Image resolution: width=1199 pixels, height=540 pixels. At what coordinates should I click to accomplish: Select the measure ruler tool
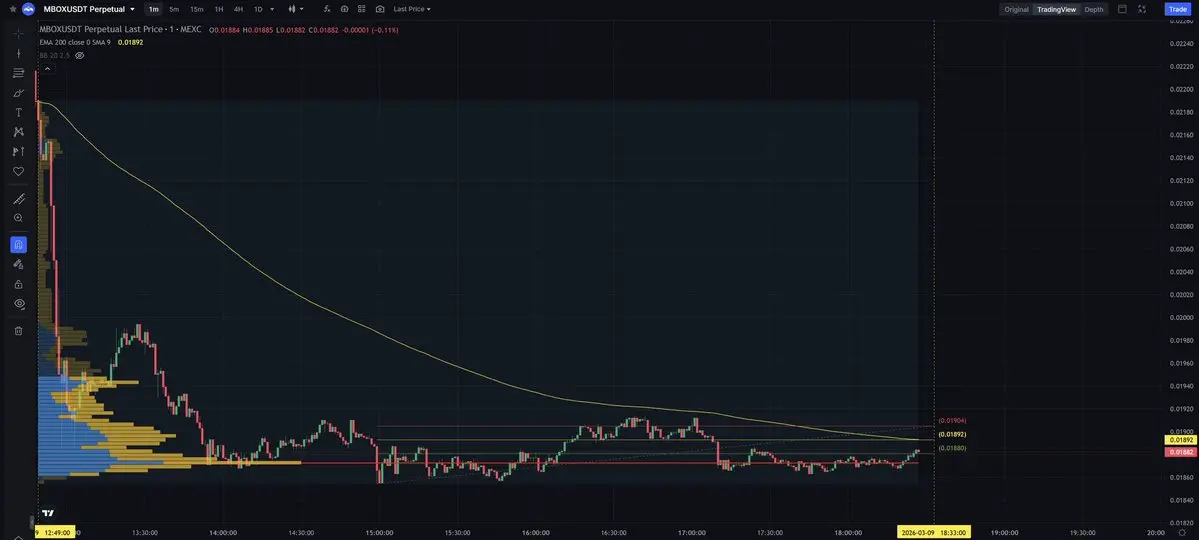pos(18,199)
